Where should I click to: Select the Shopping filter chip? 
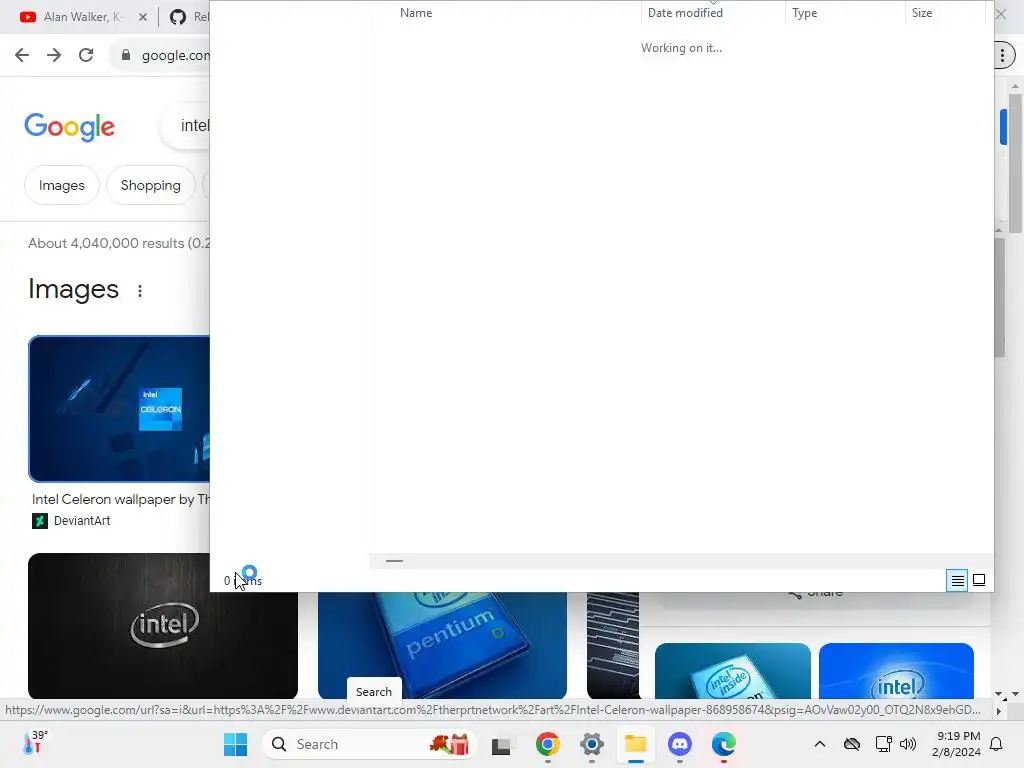click(x=150, y=185)
